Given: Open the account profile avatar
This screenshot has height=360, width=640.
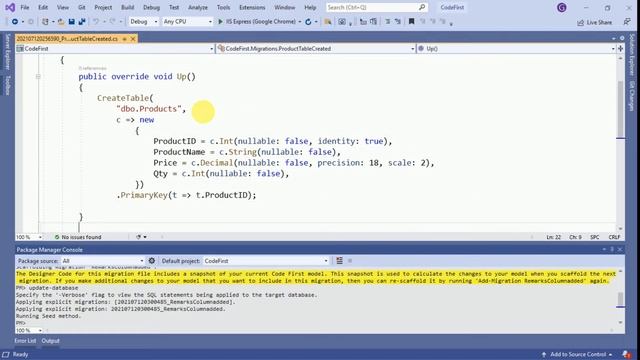Looking at the screenshot, I should click(x=562, y=7).
